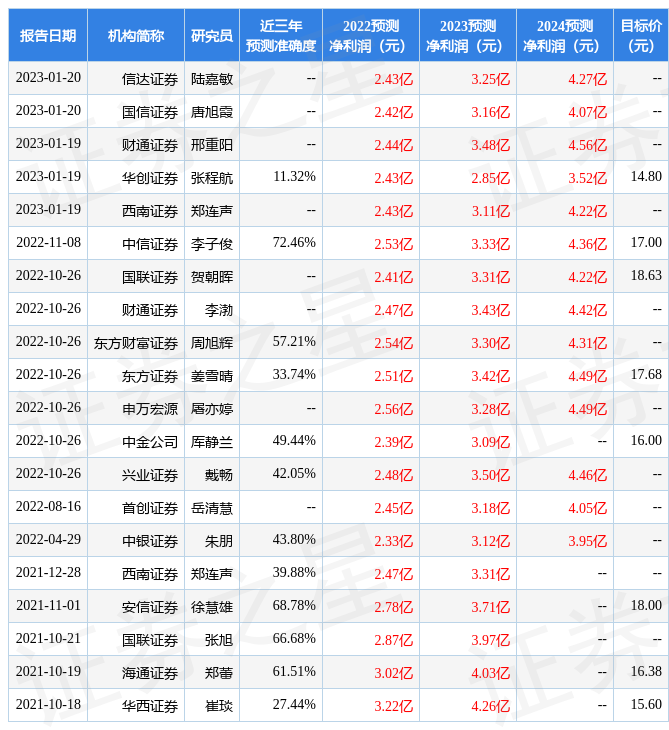Select the 中信证券 institution cell
Screen dimensions: 669x730
click(x=150, y=244)
